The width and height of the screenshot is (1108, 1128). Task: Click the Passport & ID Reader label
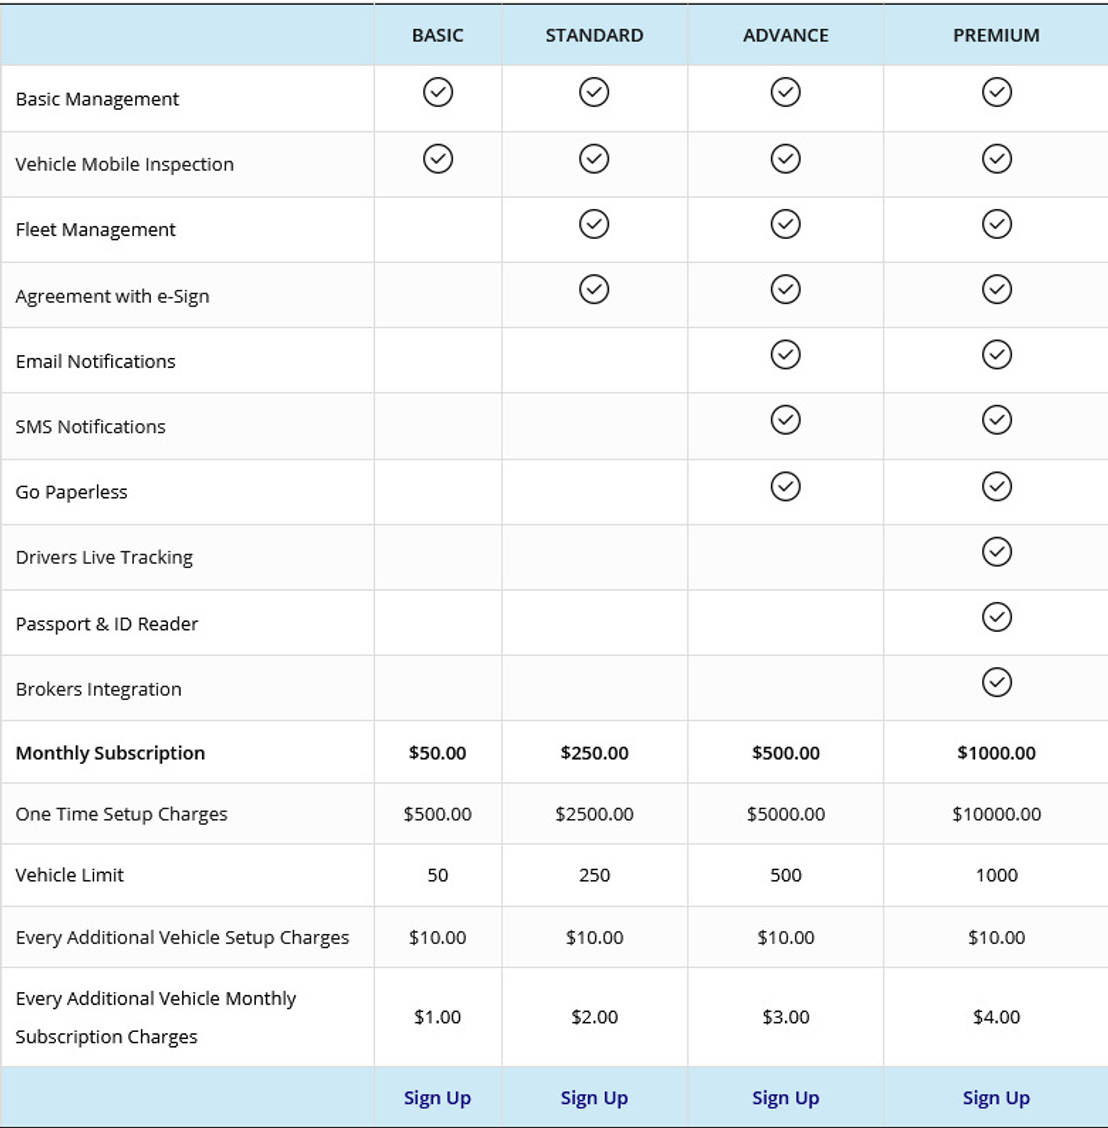(106, 624)
